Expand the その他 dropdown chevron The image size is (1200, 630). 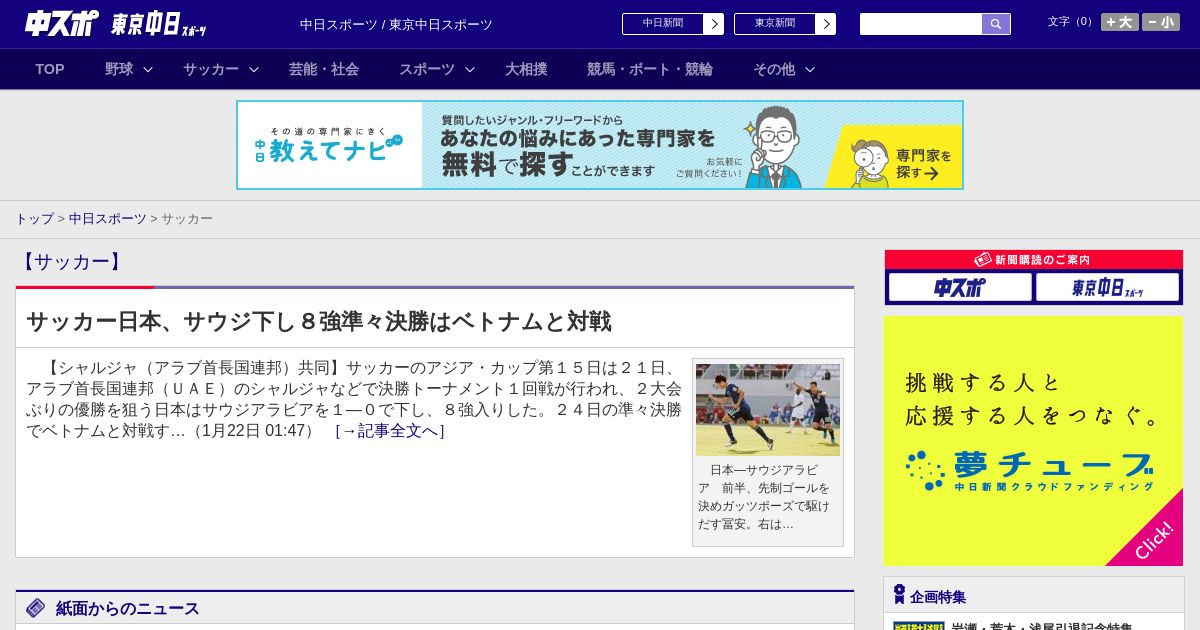click(x=810, y=69)
